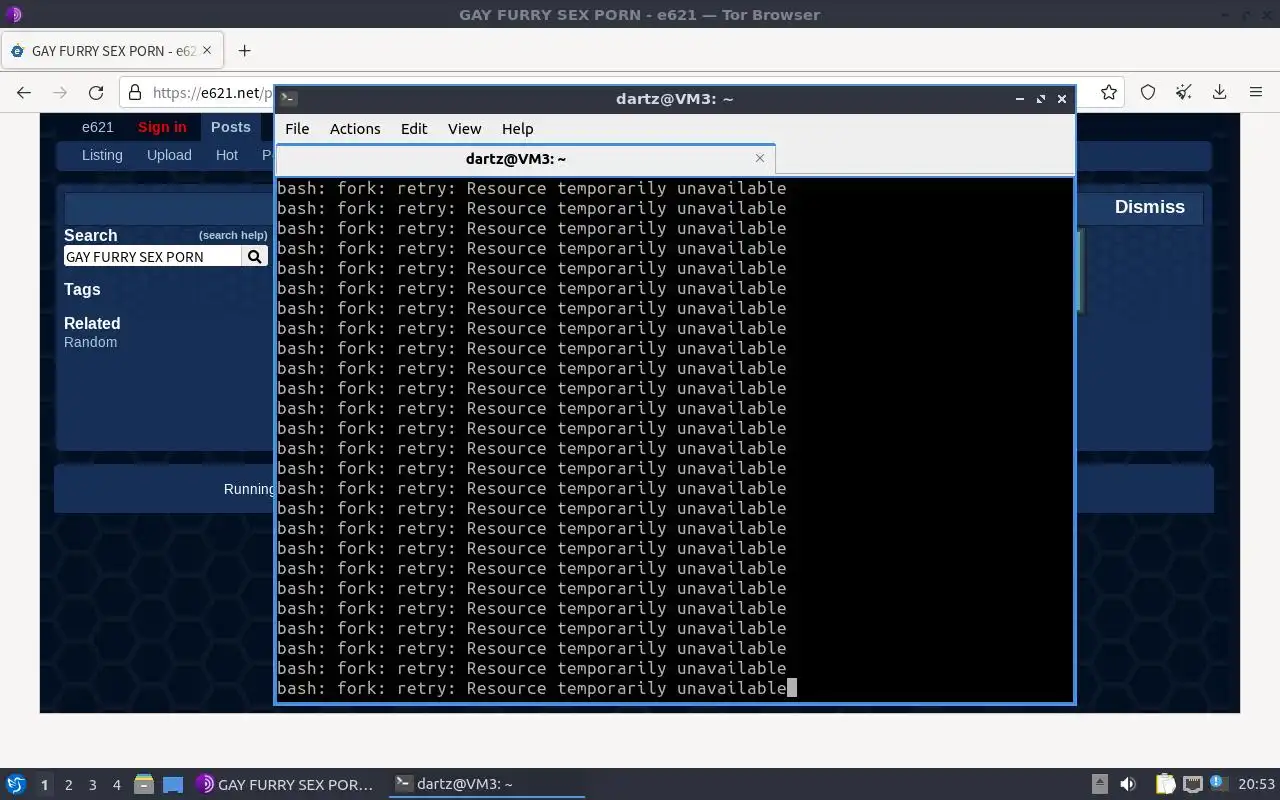The width and height of the screenshot is (1280, 800).
Task: Close the e621 browser tab
Action: pyautogui.click(x=208, y=50)
